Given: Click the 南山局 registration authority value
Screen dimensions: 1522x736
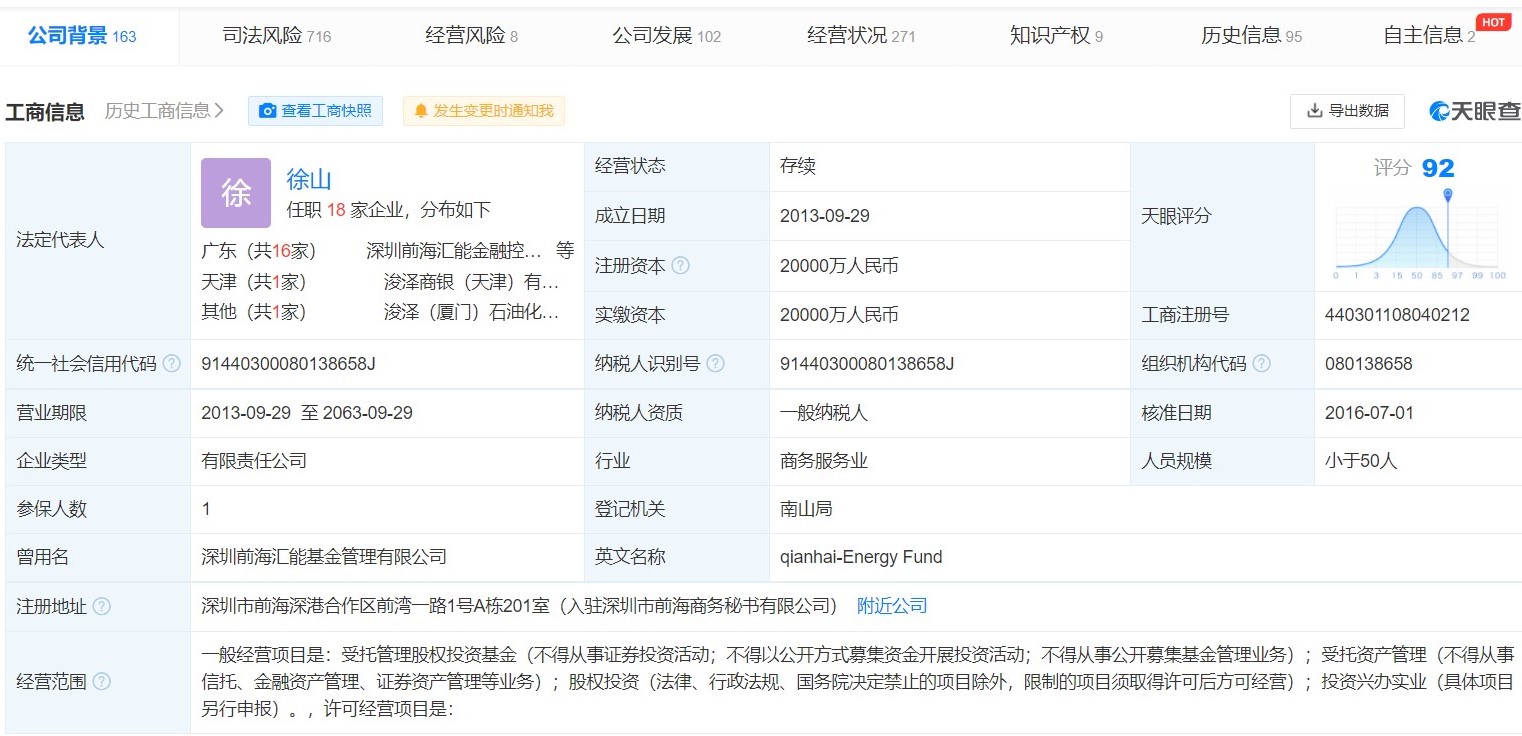Looking at the screenshot, I should (x=806, y=509).
